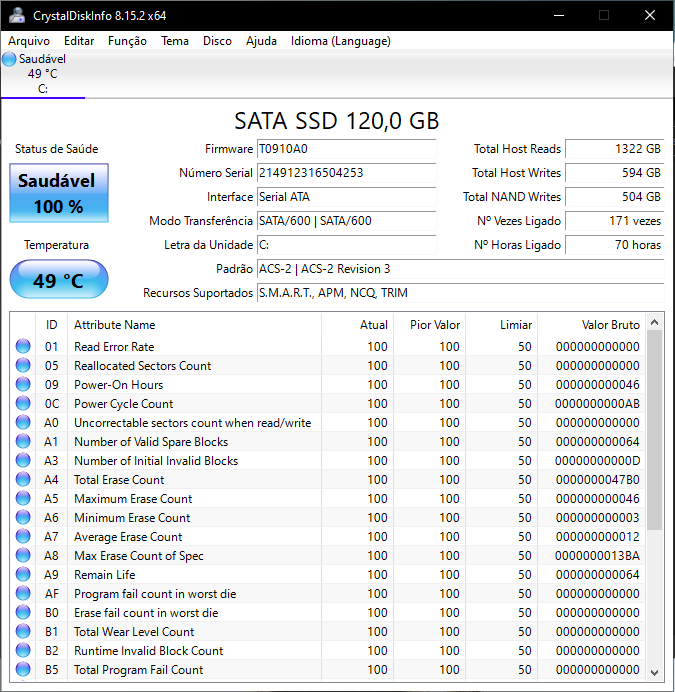Image resolution: width=675 pixels, height=692 pixels.
Task: Click the ID column header
Action: (51, 325)
